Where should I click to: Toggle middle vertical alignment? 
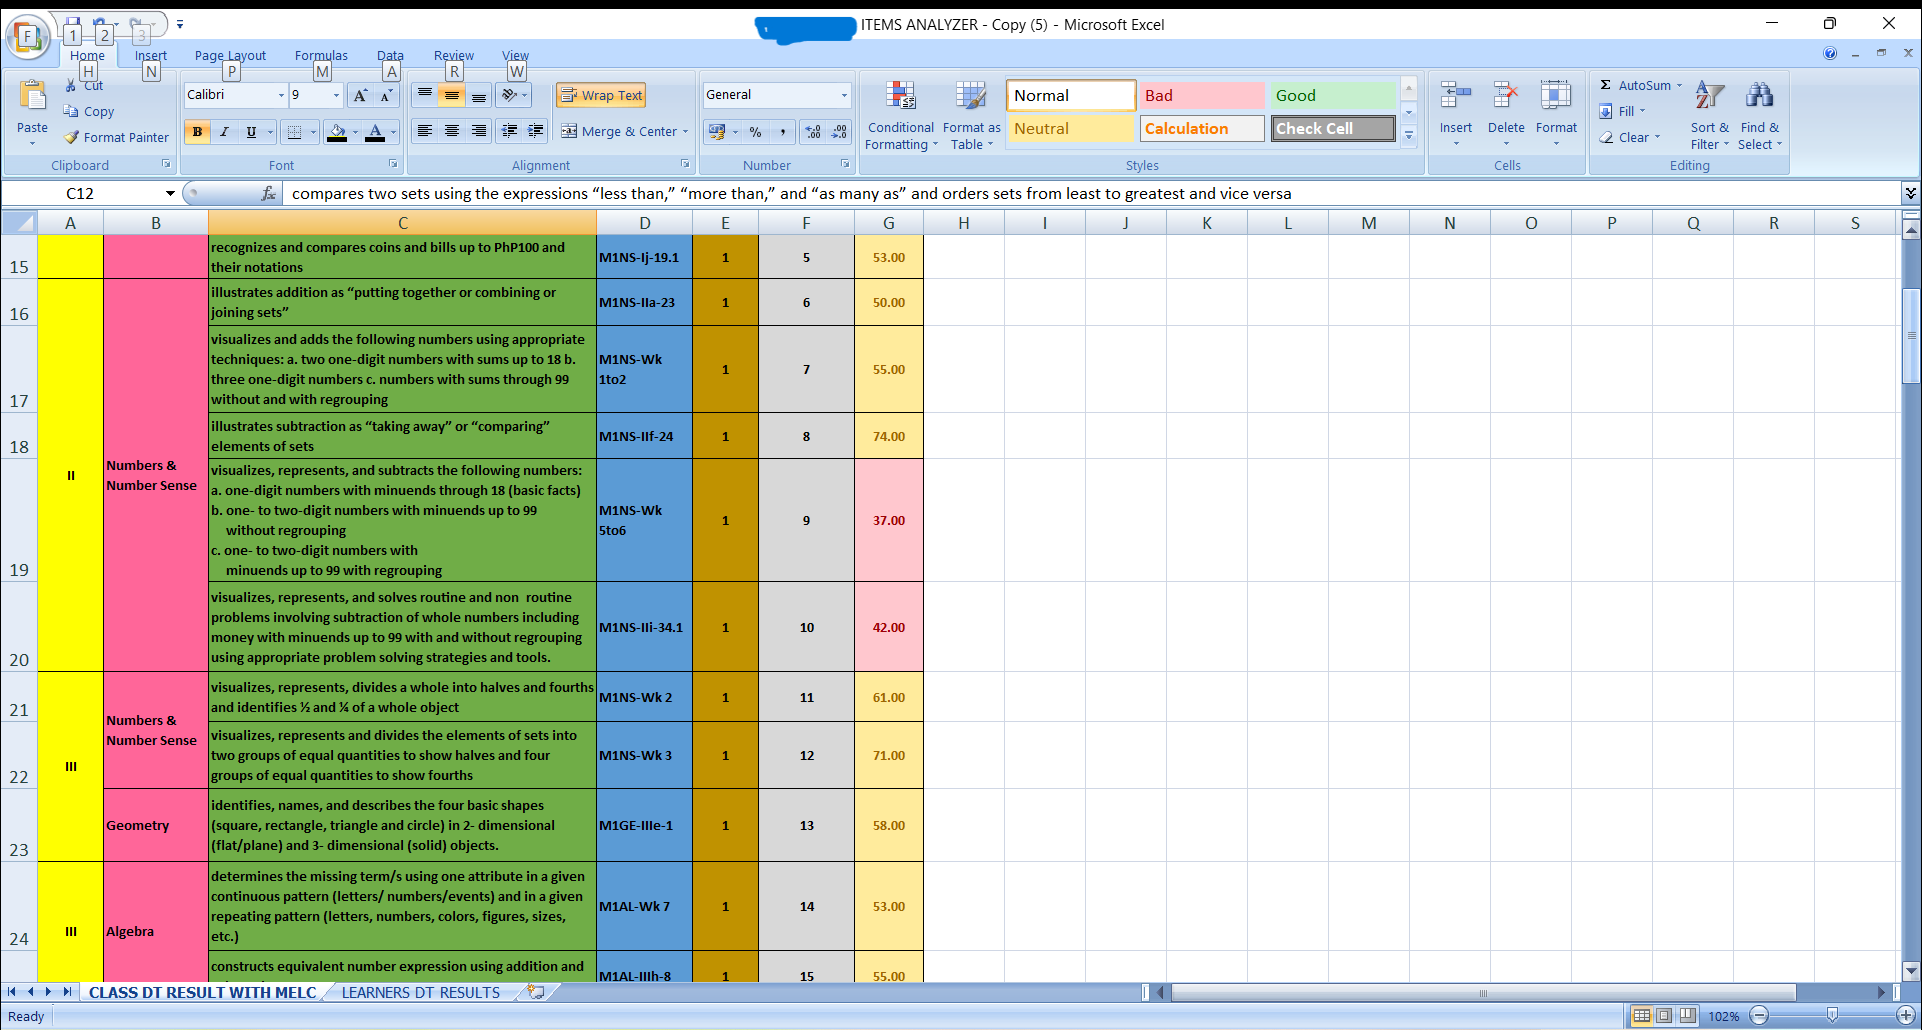(x=452, y=95)
